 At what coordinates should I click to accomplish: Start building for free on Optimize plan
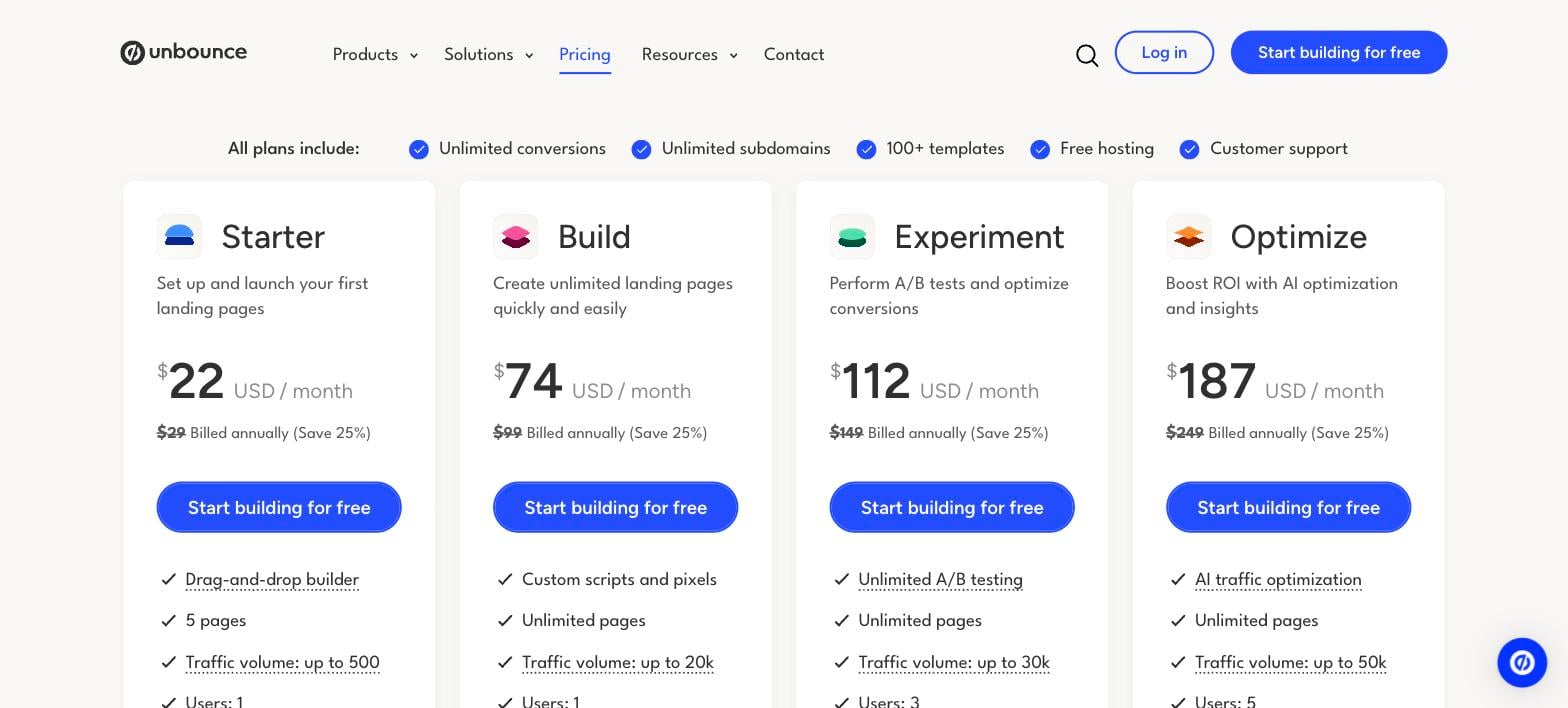coord(1289,507)
